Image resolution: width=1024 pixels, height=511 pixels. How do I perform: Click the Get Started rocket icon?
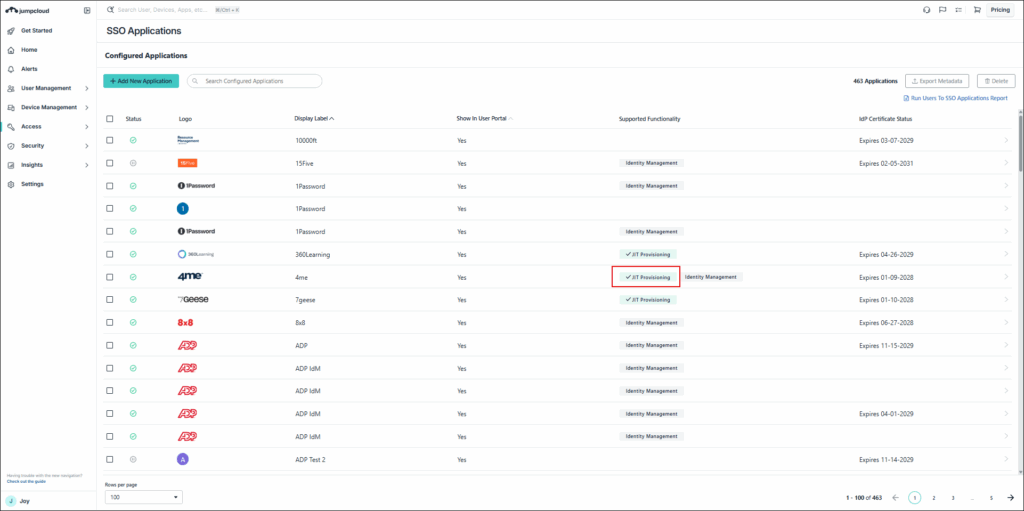(11, 31)
